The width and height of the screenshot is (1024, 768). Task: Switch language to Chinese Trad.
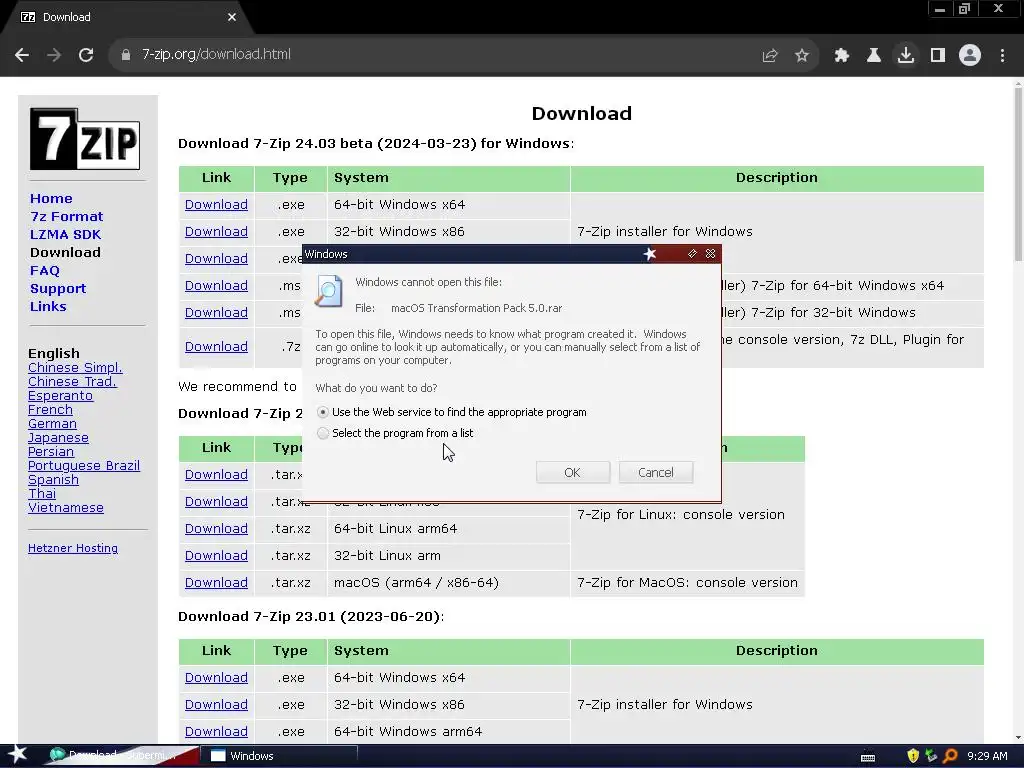click(72, 381)
